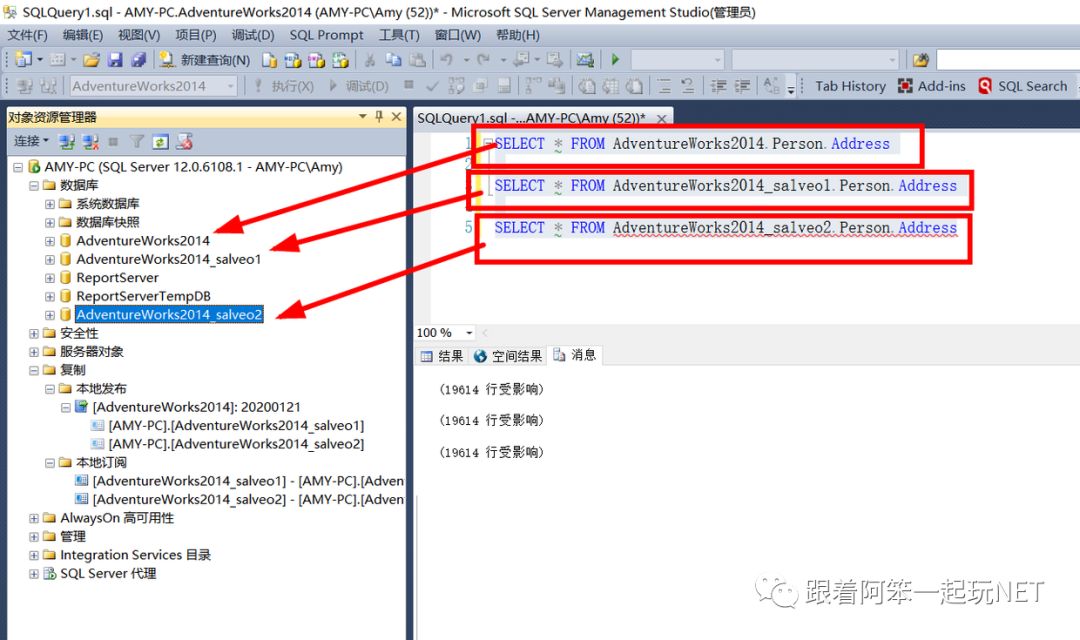The height and width of the screenshot is (640, 1080).
Task: Open SQL Search
Action: point(1023,86)
